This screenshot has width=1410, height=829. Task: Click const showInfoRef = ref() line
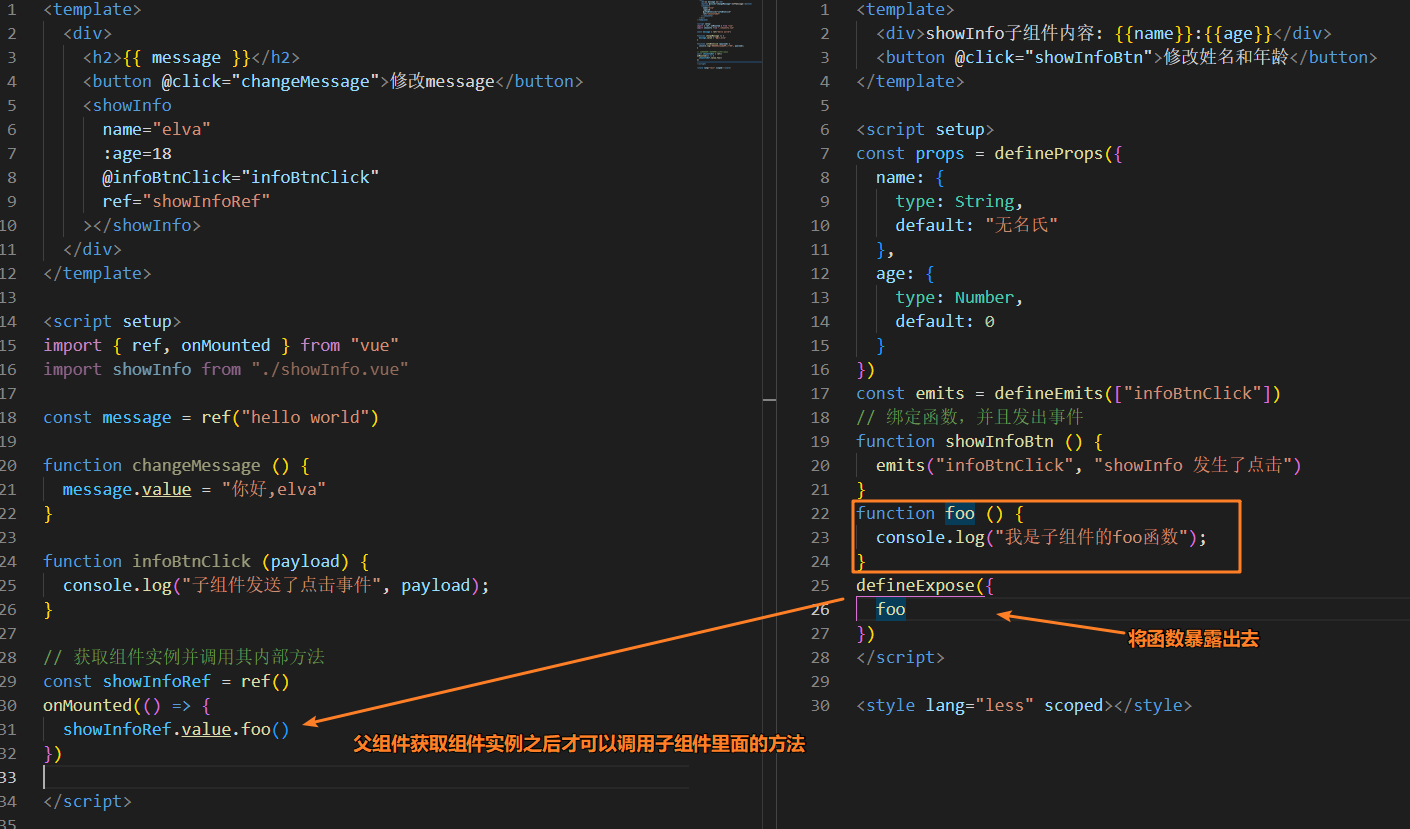166,681
